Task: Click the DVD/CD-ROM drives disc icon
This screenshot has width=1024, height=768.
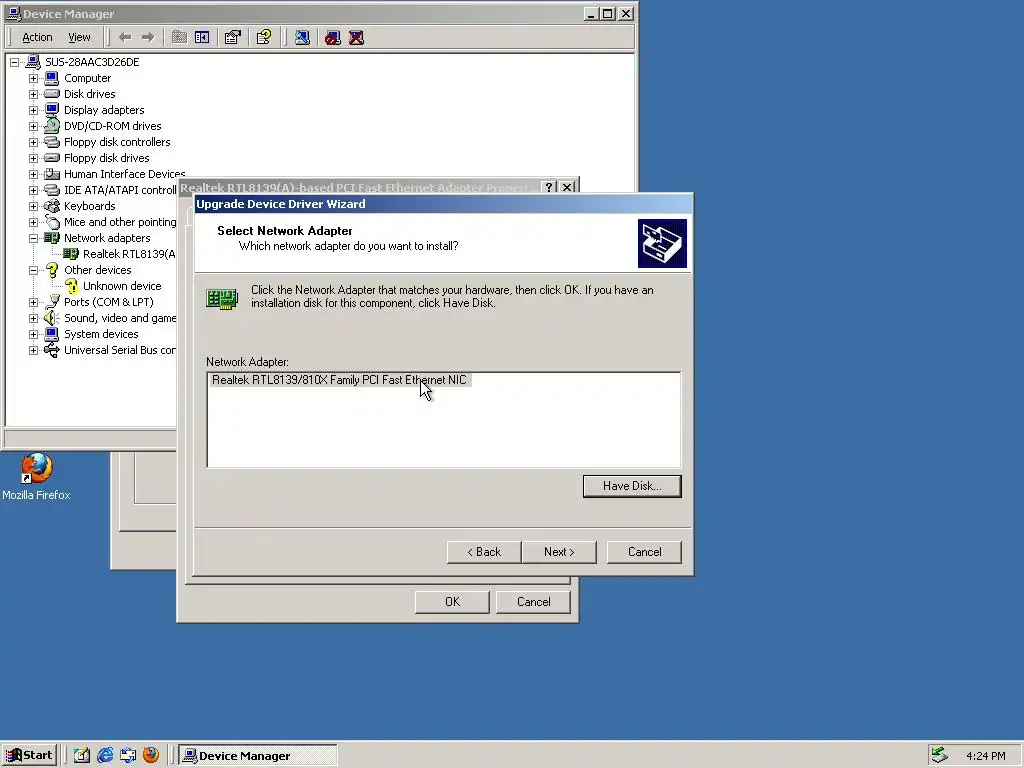Action: [x=52, y=126]
